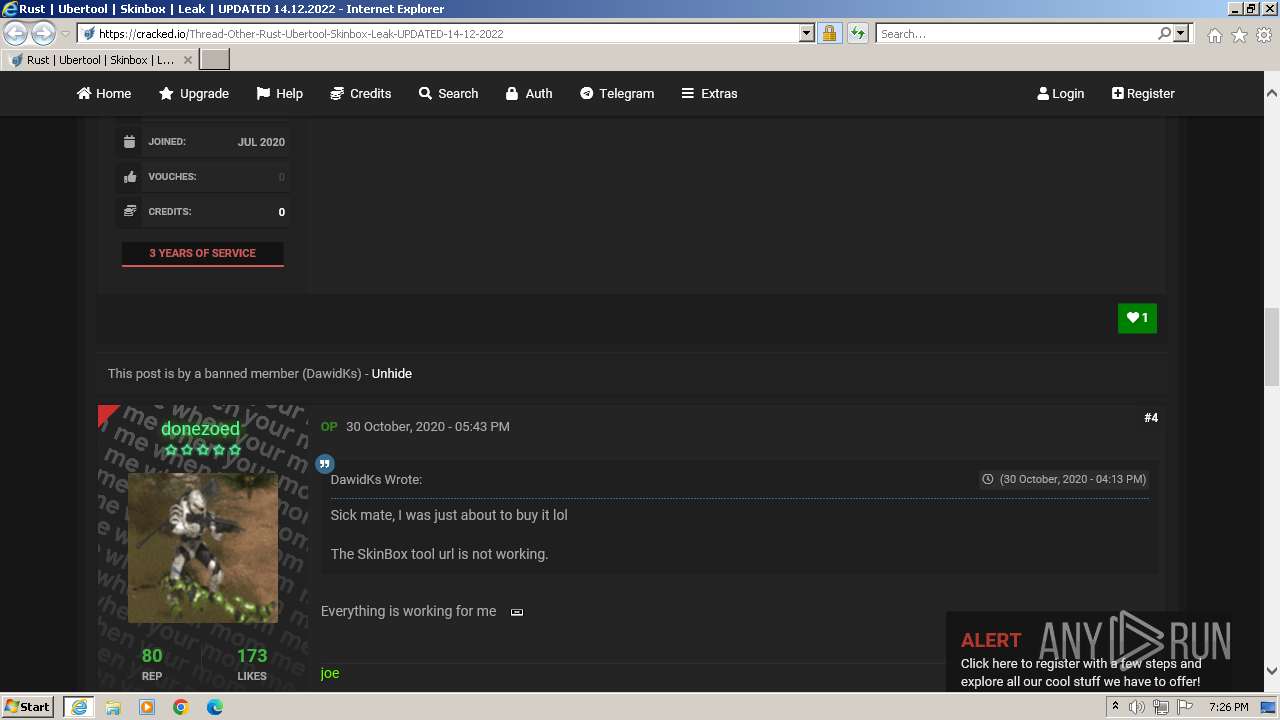
Task: Click the quoted timestamp 30 October, 2020 - 04:13 PM
Action: (x=1073, y=479)
